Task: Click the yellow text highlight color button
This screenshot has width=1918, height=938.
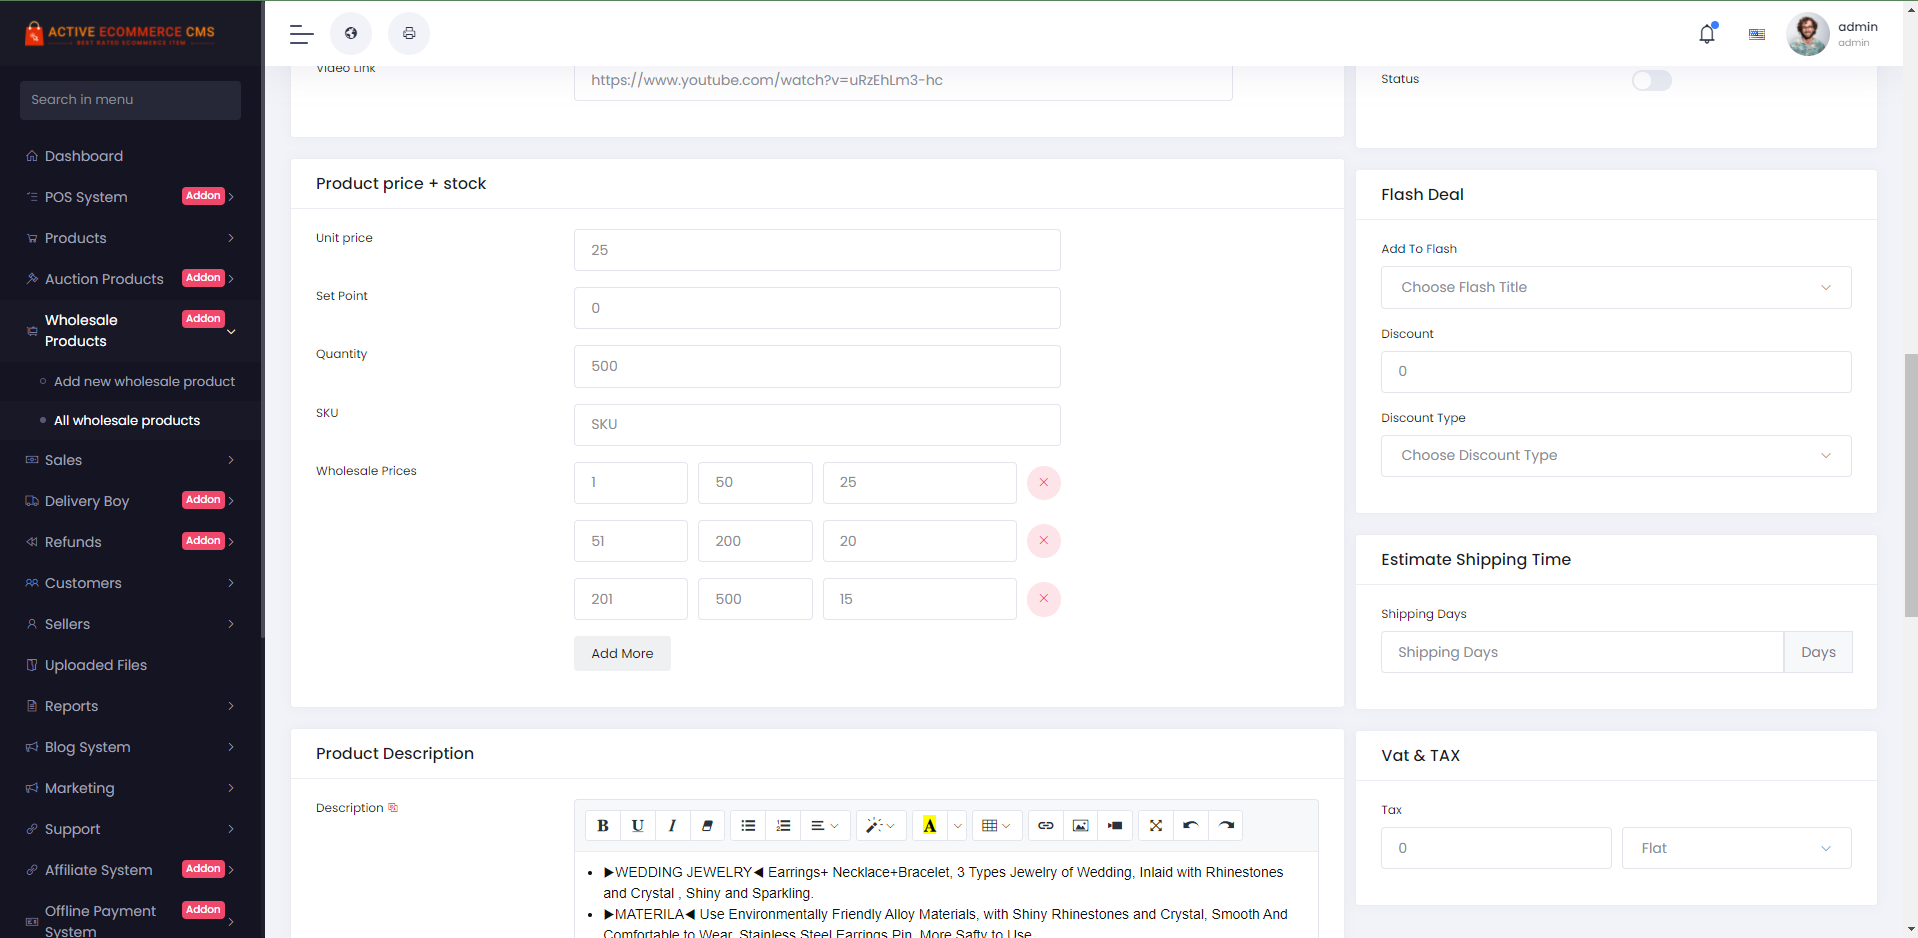Action: pos(929,826)
